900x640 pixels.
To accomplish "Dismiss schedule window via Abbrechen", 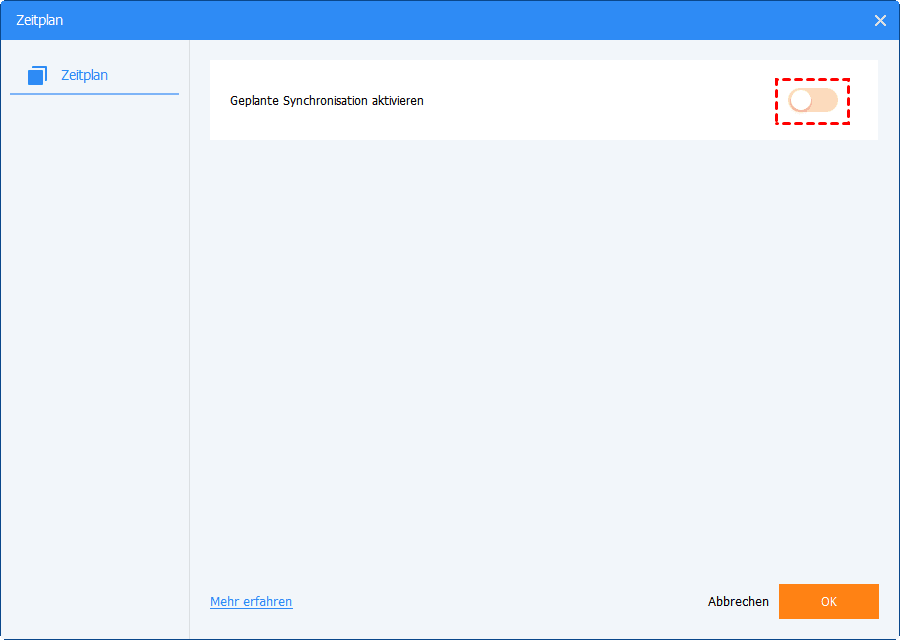I will coord(738,602).
